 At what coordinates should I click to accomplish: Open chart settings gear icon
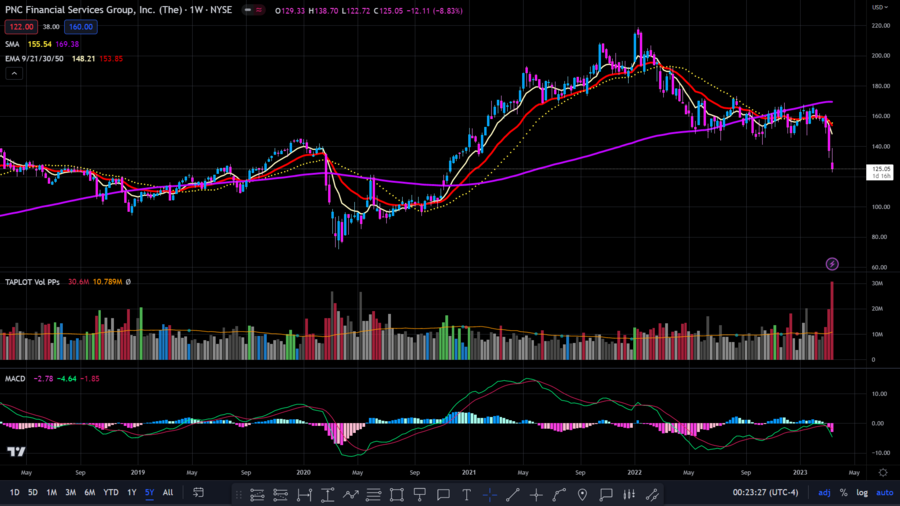[883, 473]
